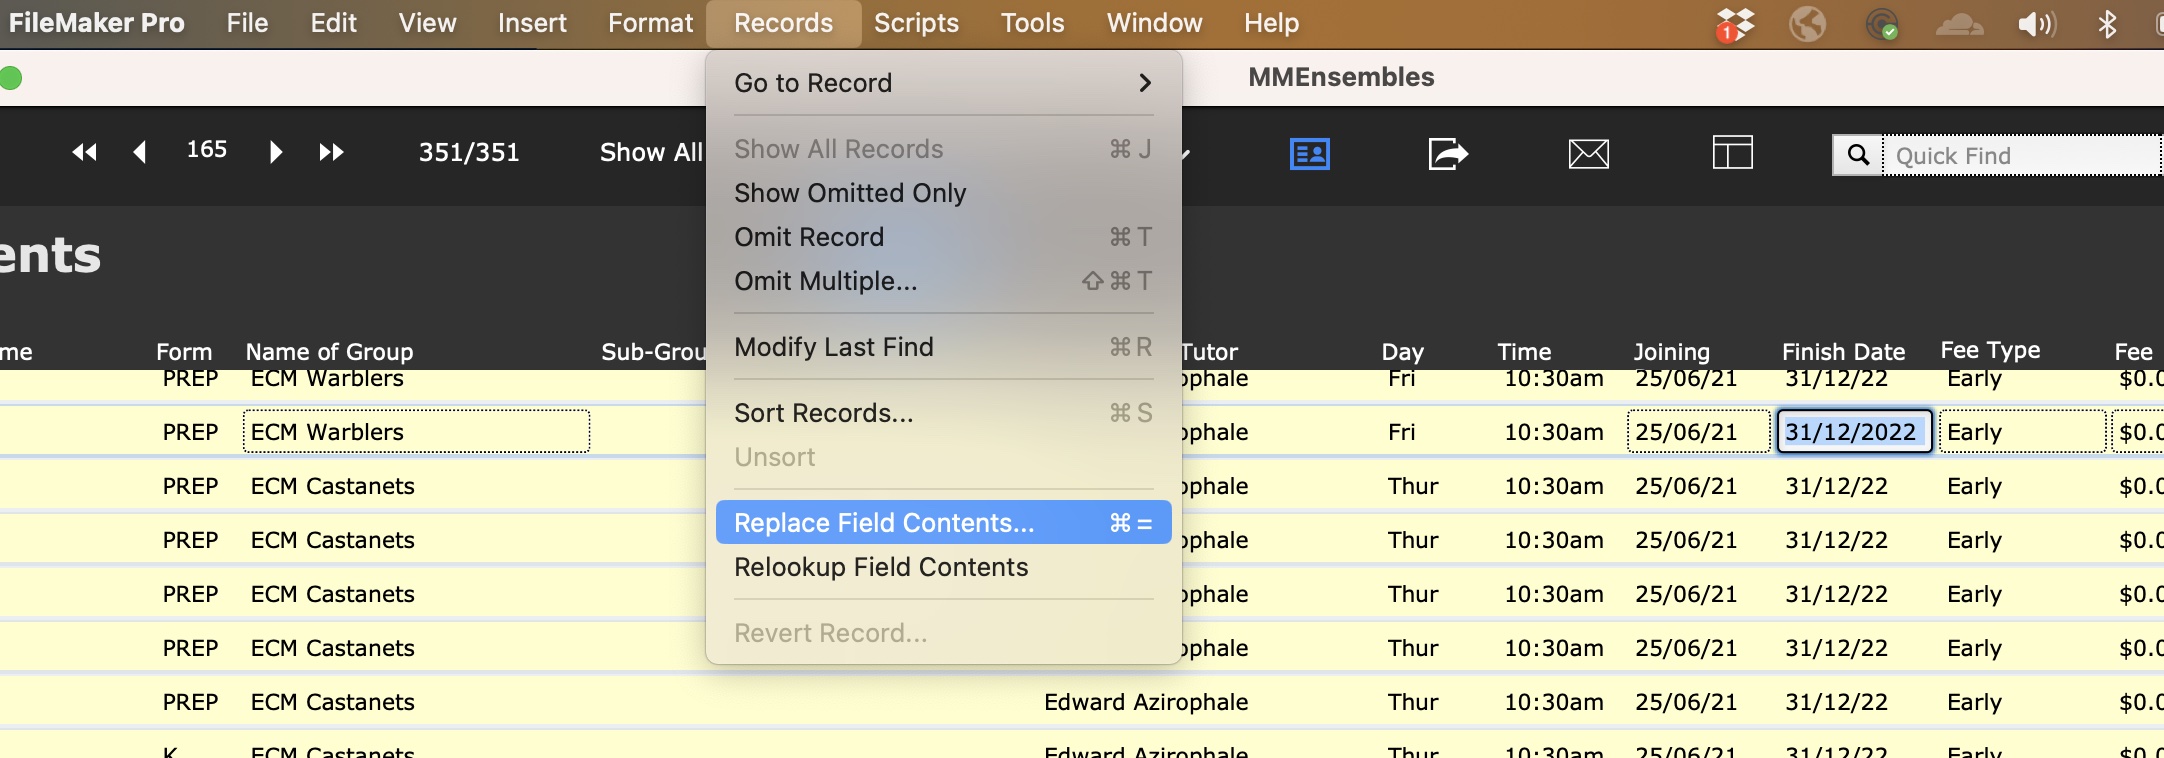The width and height of the screenshot is (2164, 758).
Task: Click the share arrow toolbar icon
Action: 1448,154
